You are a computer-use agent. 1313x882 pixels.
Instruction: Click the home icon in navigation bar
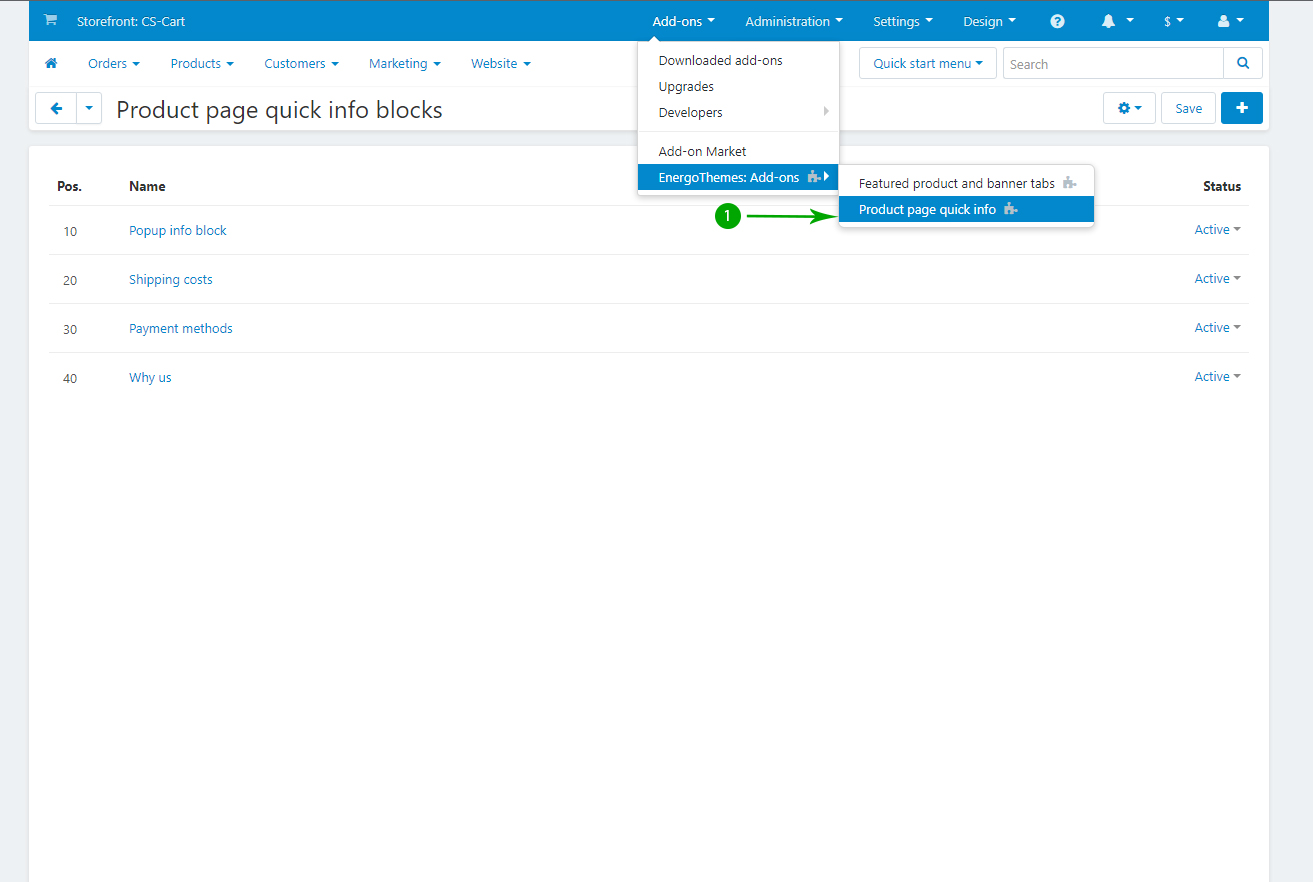(51, 63)
